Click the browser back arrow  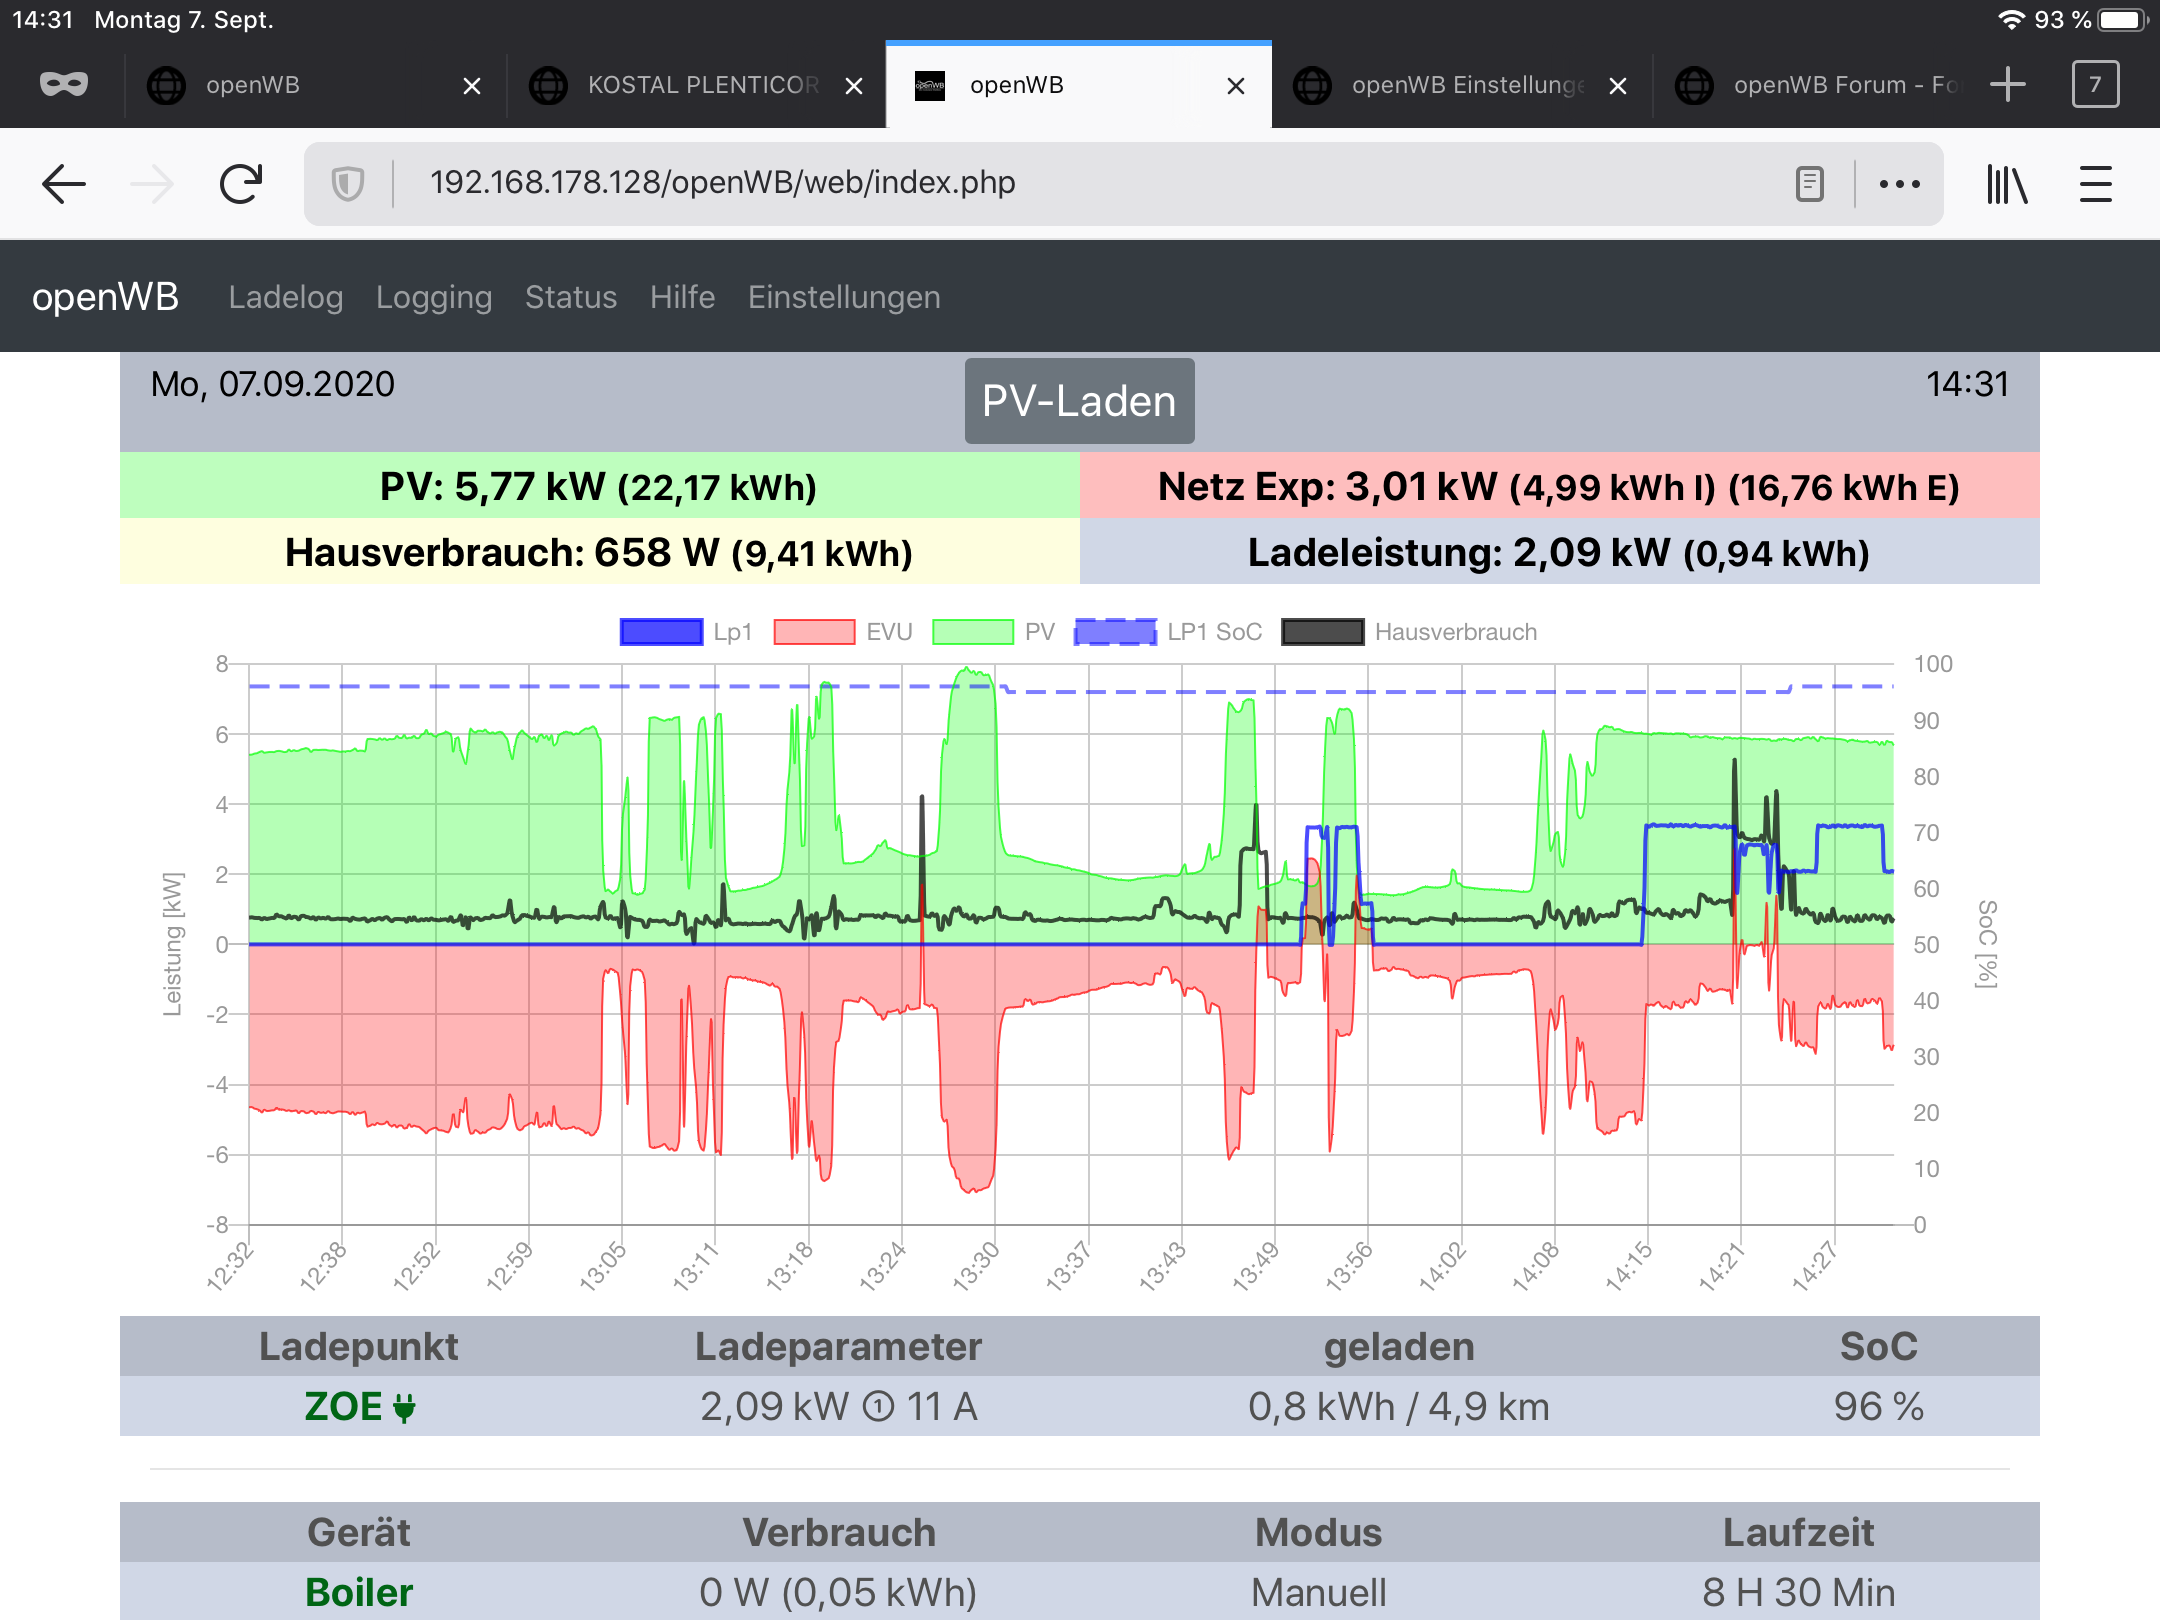click(64, 184)
